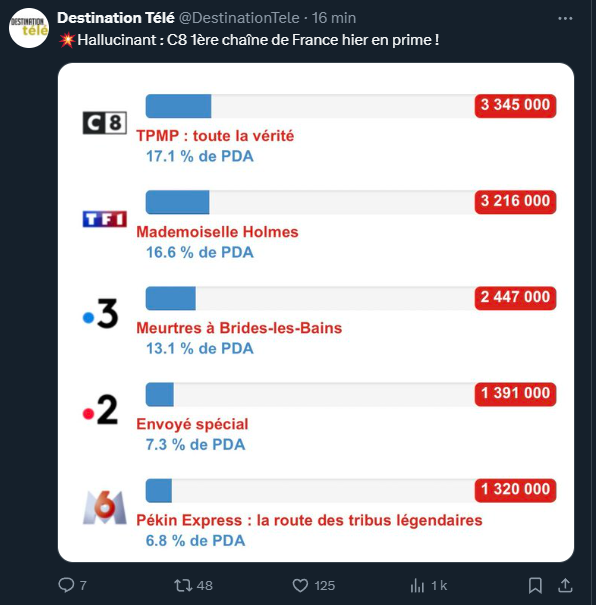
Task: Click the 16 min timestamp
Action: pyautogui.click(x=334, y=18)
